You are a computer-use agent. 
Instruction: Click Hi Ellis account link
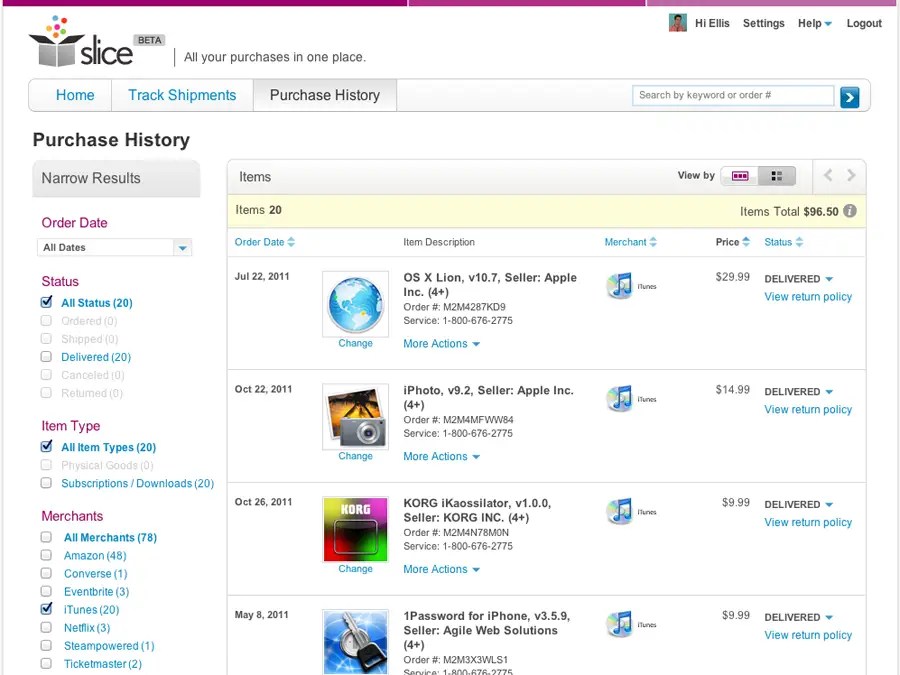point(712,24)
